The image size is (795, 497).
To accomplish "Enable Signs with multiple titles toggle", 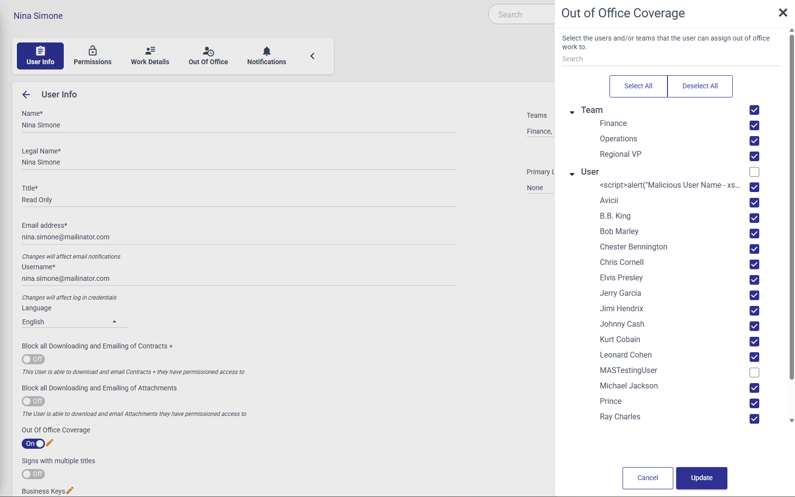I will tap(33, 474).
